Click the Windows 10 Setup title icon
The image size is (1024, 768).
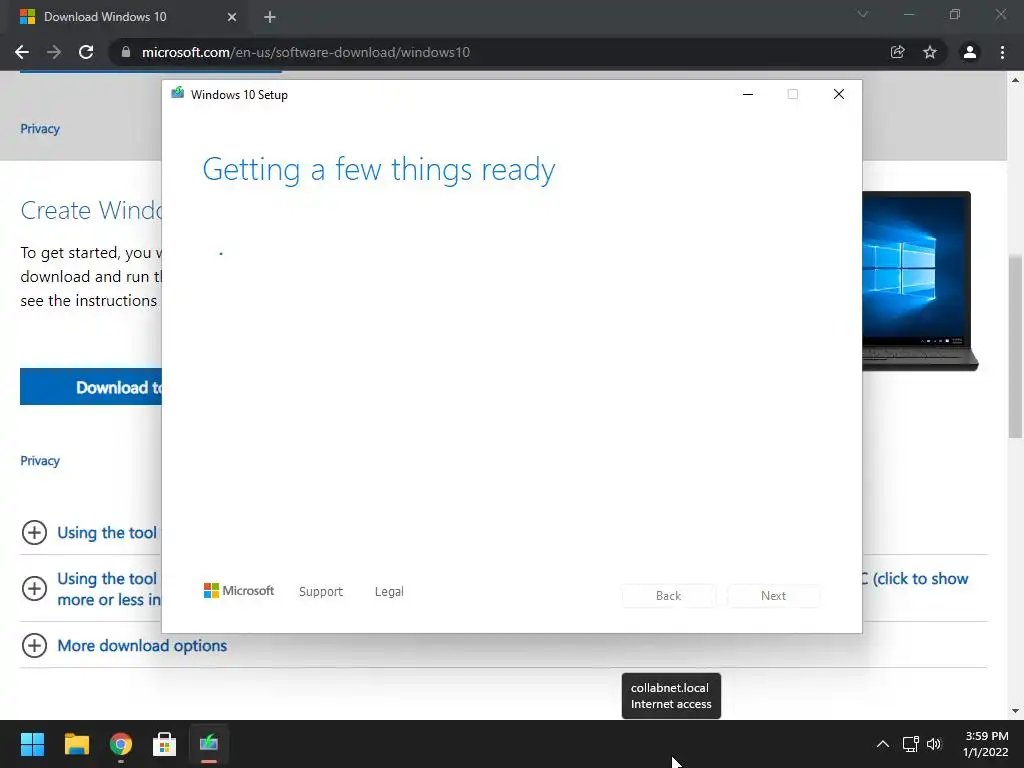[178, 93]
